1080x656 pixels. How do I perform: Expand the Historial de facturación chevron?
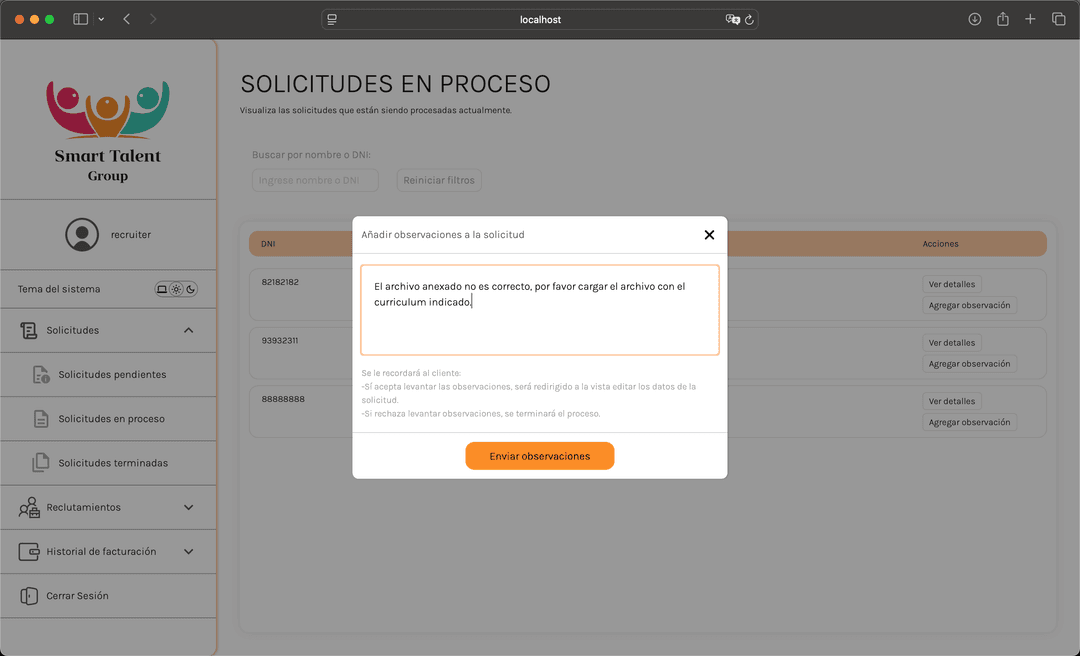pos(189,552)
